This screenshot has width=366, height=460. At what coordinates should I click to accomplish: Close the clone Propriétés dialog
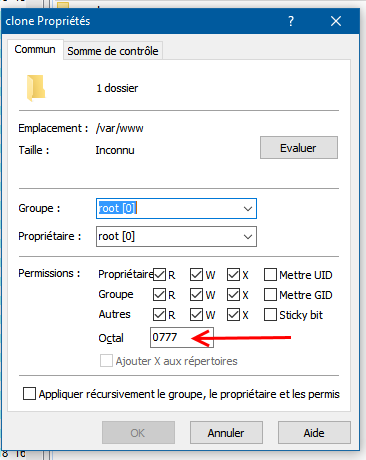336,21
